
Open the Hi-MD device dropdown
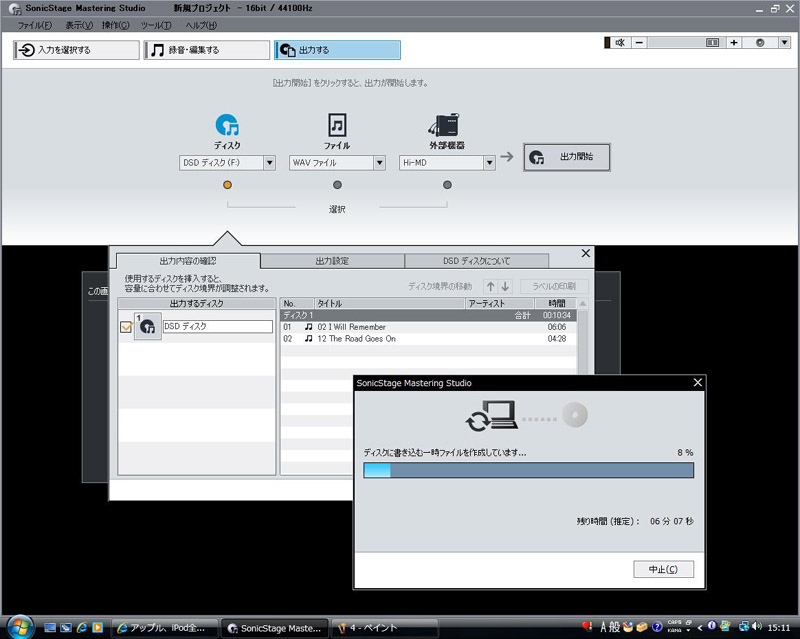[x=447, y=162]
